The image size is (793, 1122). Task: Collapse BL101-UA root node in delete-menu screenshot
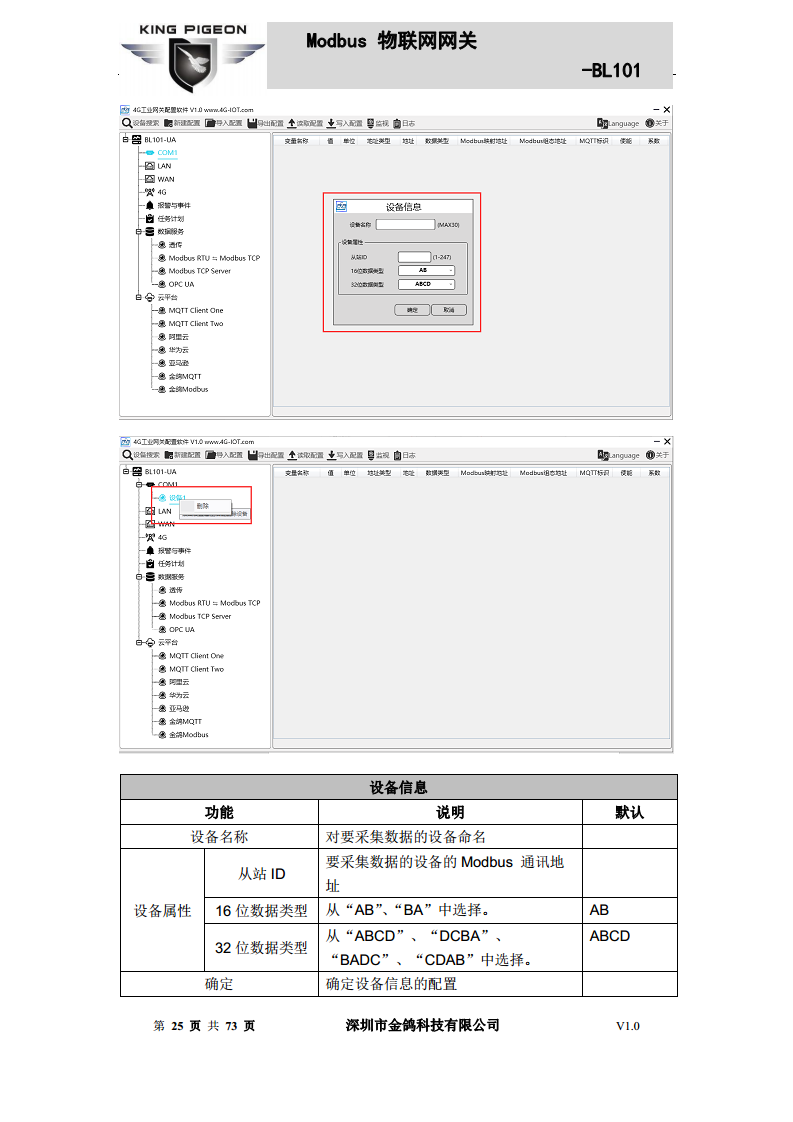(126, 472)
